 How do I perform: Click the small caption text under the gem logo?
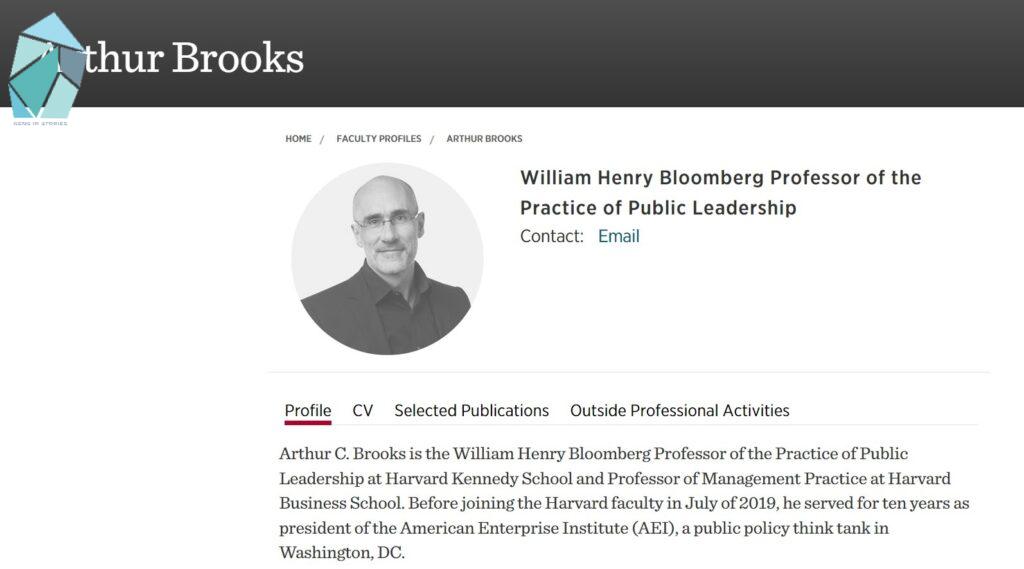[x=40, y=123]
